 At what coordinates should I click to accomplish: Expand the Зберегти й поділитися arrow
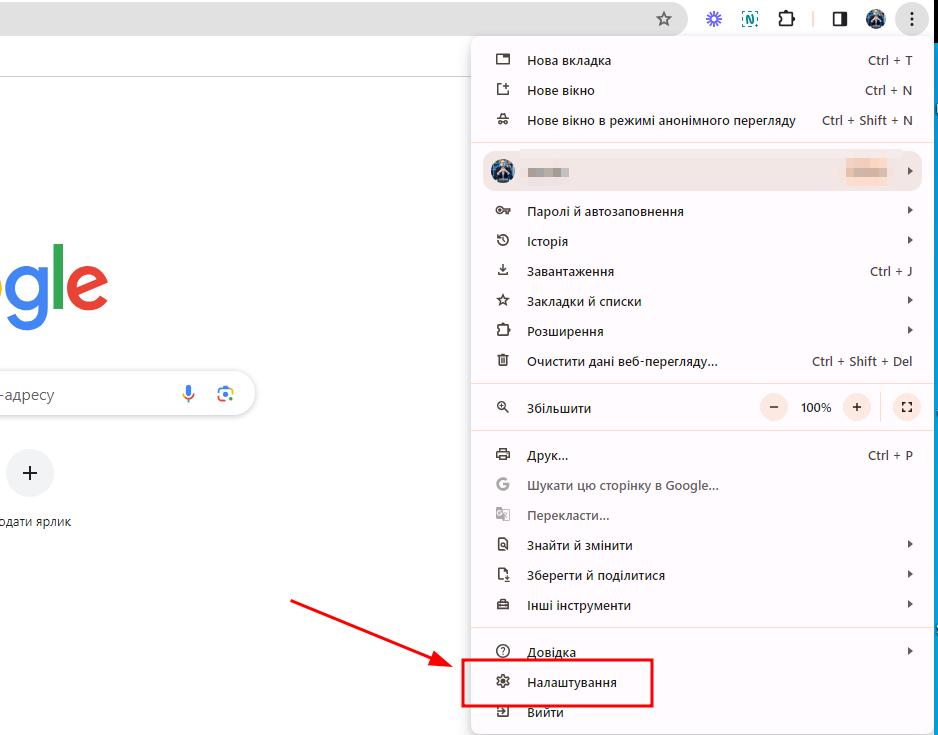click(x=910, y=574)
